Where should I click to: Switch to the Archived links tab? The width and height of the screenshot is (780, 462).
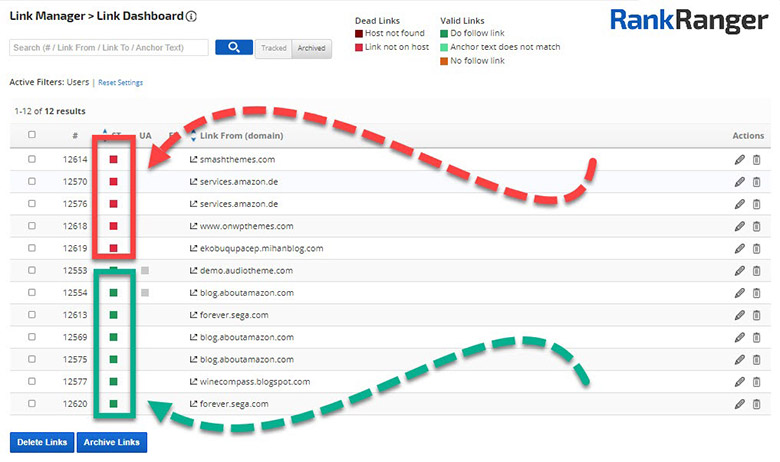[x=311, y=48]
